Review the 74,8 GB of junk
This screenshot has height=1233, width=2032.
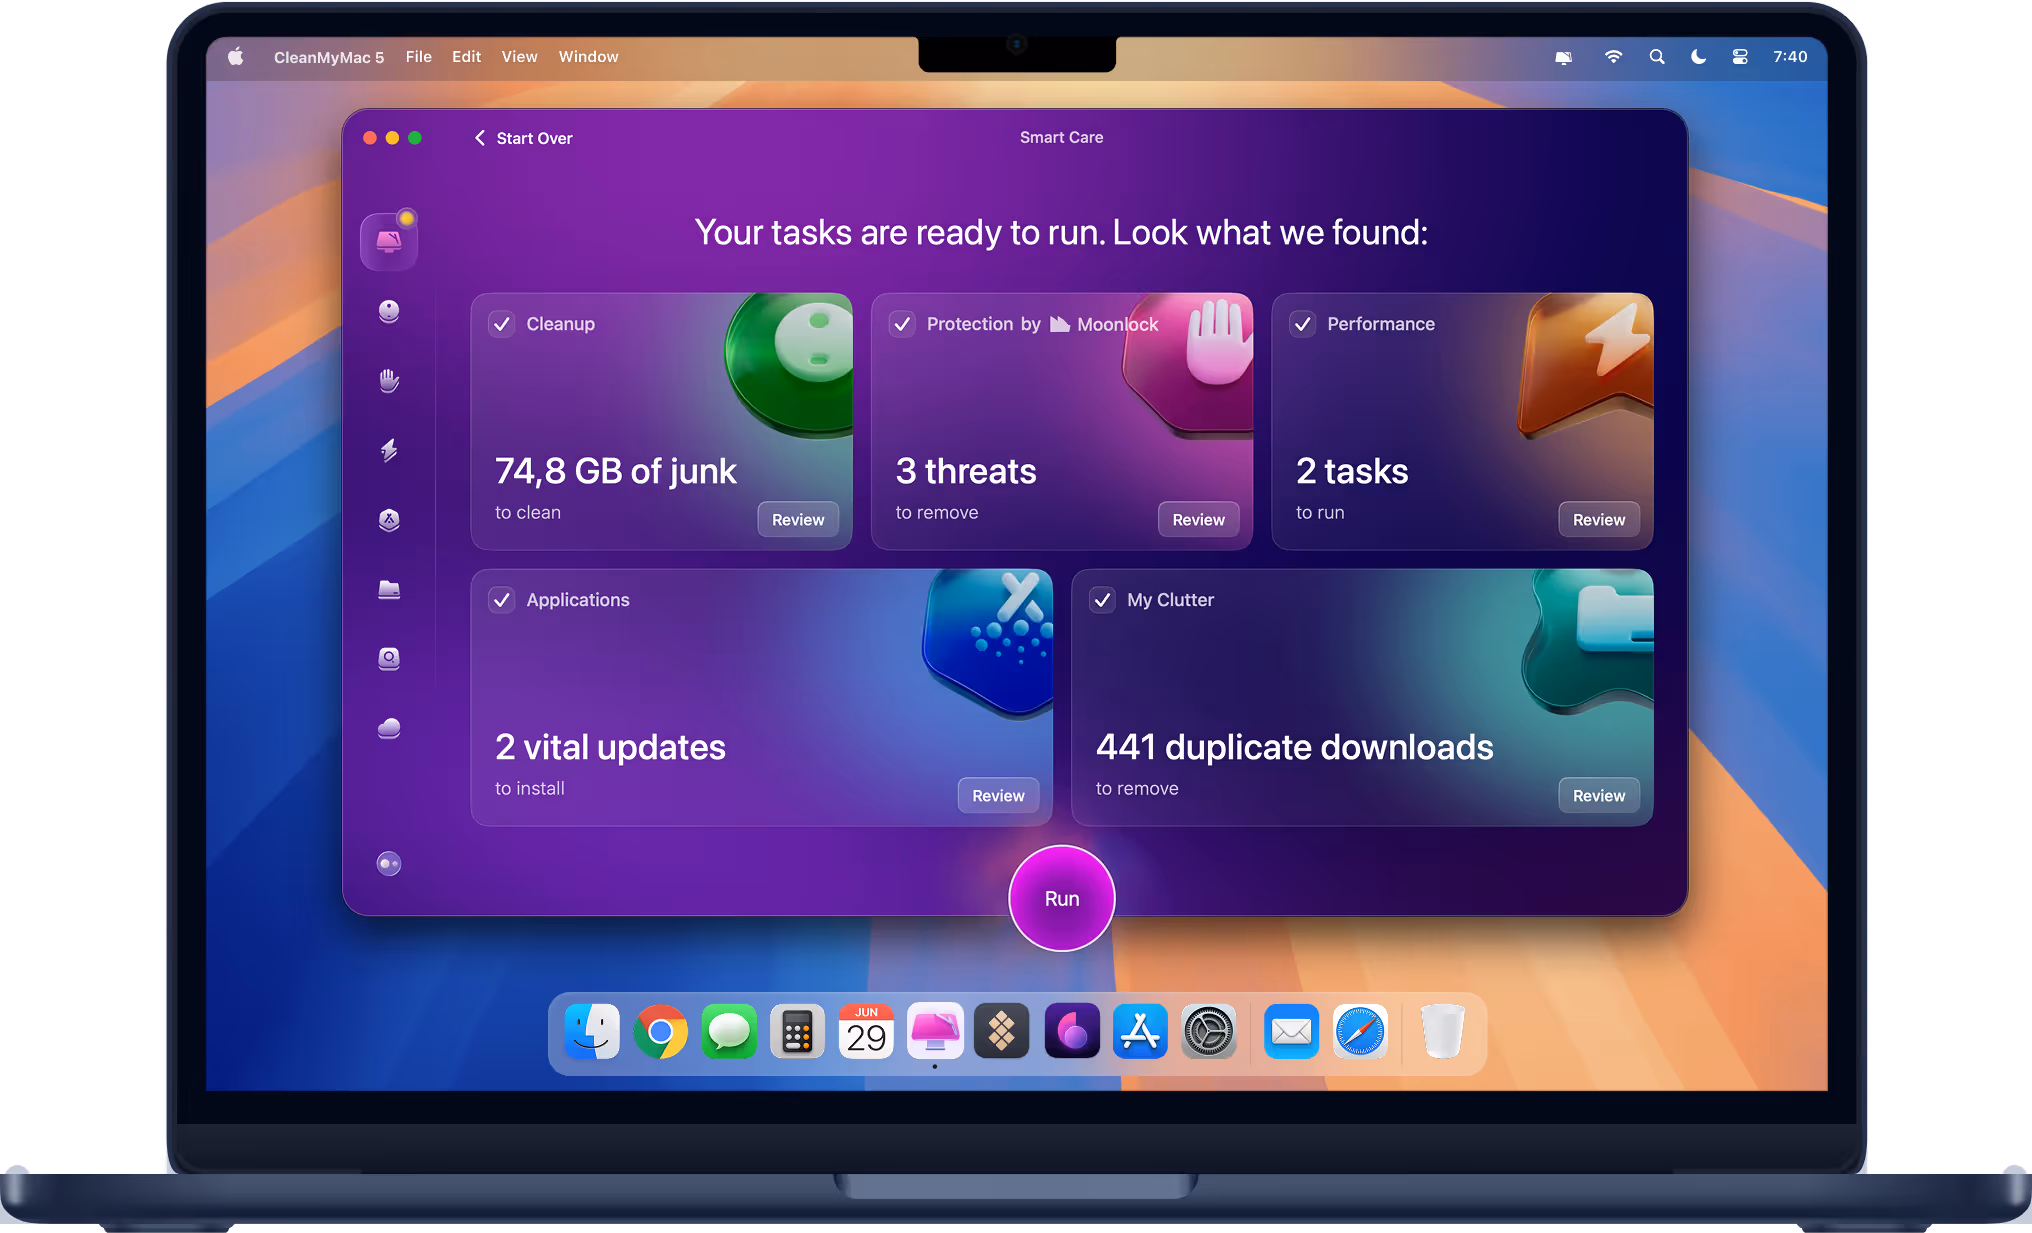[798, 520]
